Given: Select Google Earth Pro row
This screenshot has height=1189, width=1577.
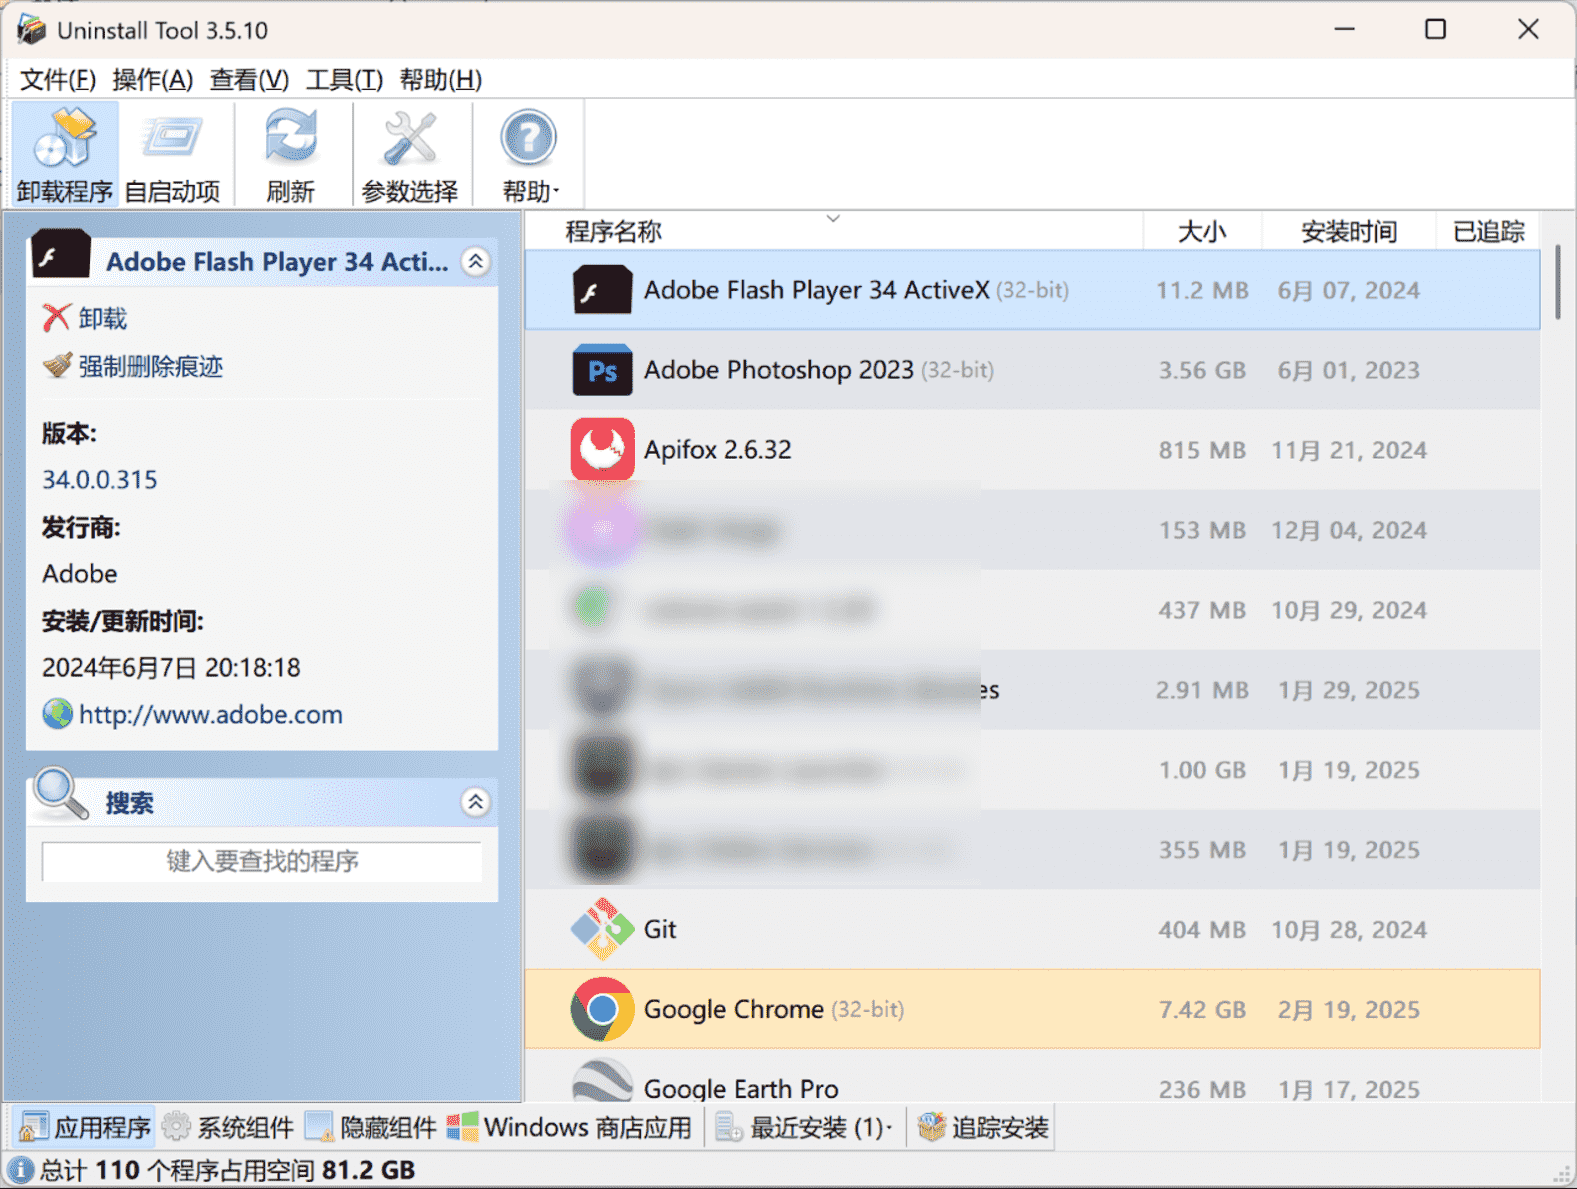Looking at the screenshot, I should point(1033,1077).
